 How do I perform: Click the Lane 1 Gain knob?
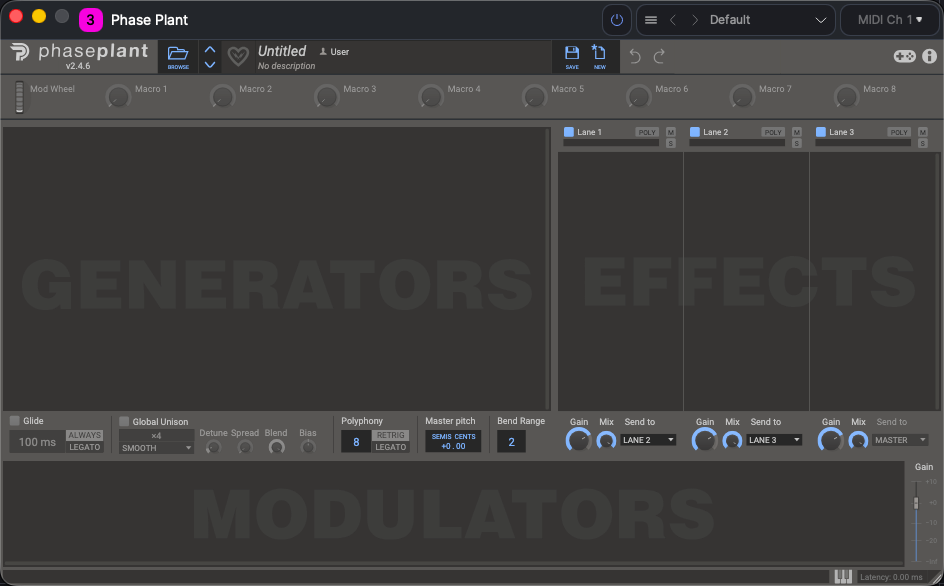pos(579,440)
